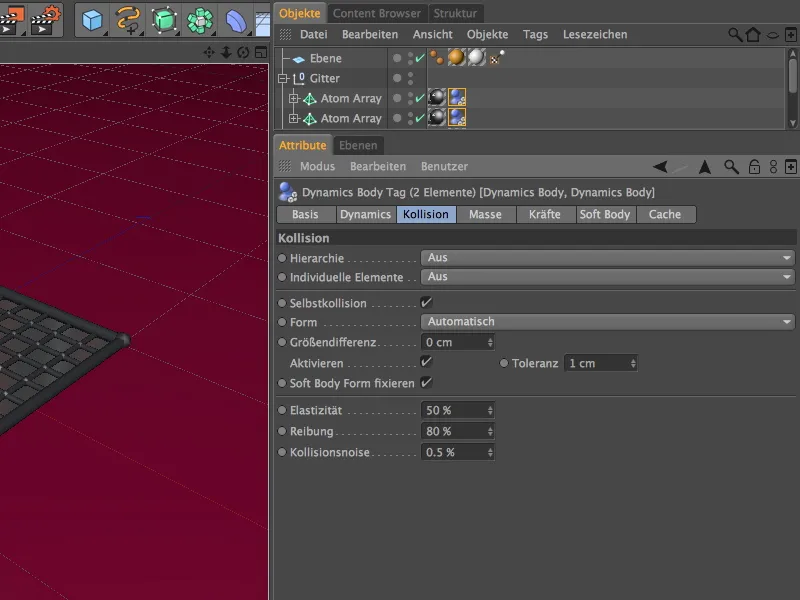Image resolution: width=800 pixels, height=600 pixels.
Task: Open the Datei menu
Action: coord(313,35)
